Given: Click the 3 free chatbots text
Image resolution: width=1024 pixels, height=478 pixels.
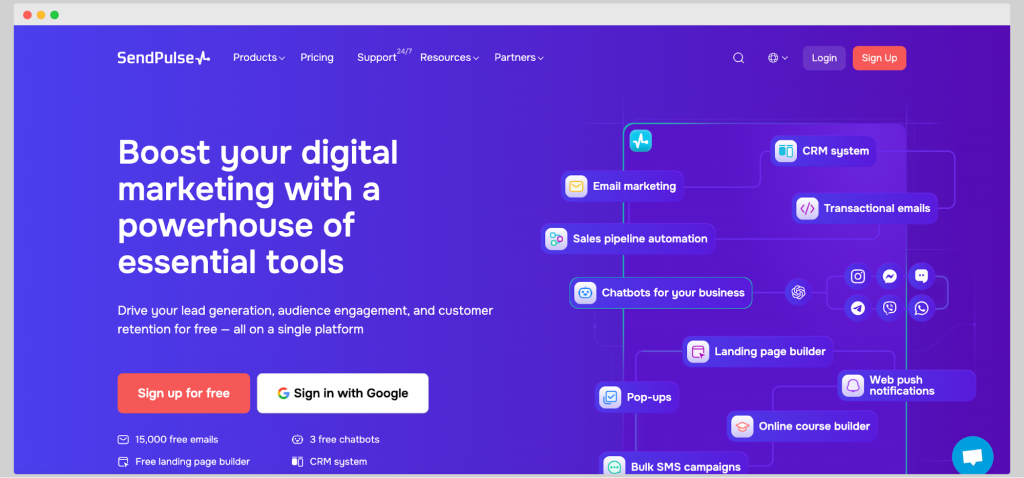Looking at the screenshot, I should [344, 439].
